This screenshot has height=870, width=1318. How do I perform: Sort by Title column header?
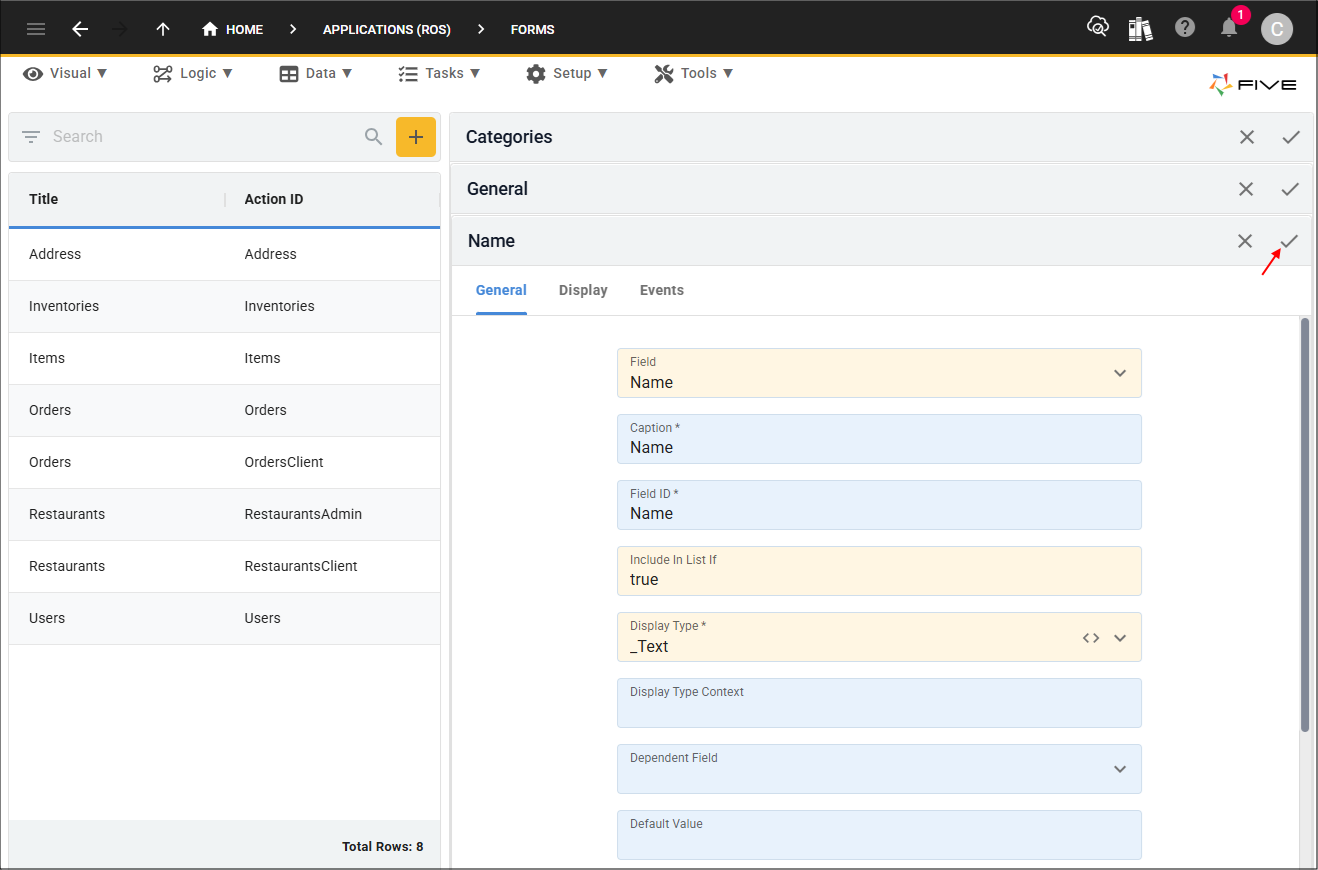click(44, 199)
